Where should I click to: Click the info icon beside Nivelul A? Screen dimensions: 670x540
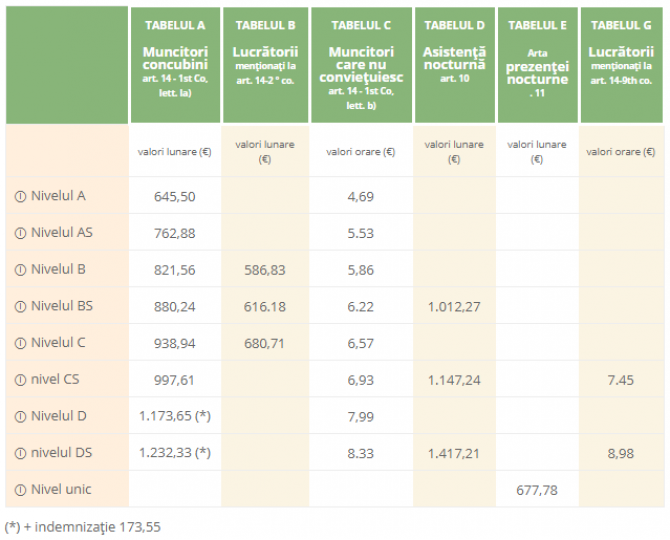pyautogui.click(x=20, y=196)
